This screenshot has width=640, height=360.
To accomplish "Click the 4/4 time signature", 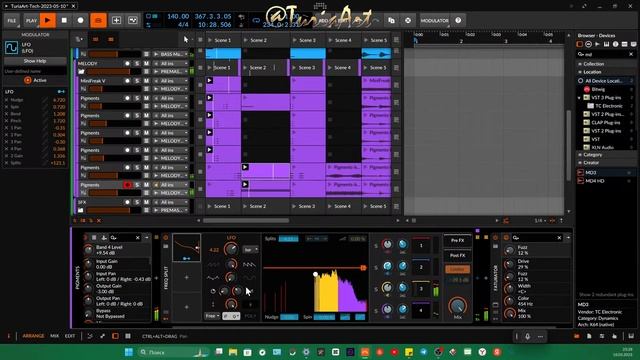I will pos(183,24).
